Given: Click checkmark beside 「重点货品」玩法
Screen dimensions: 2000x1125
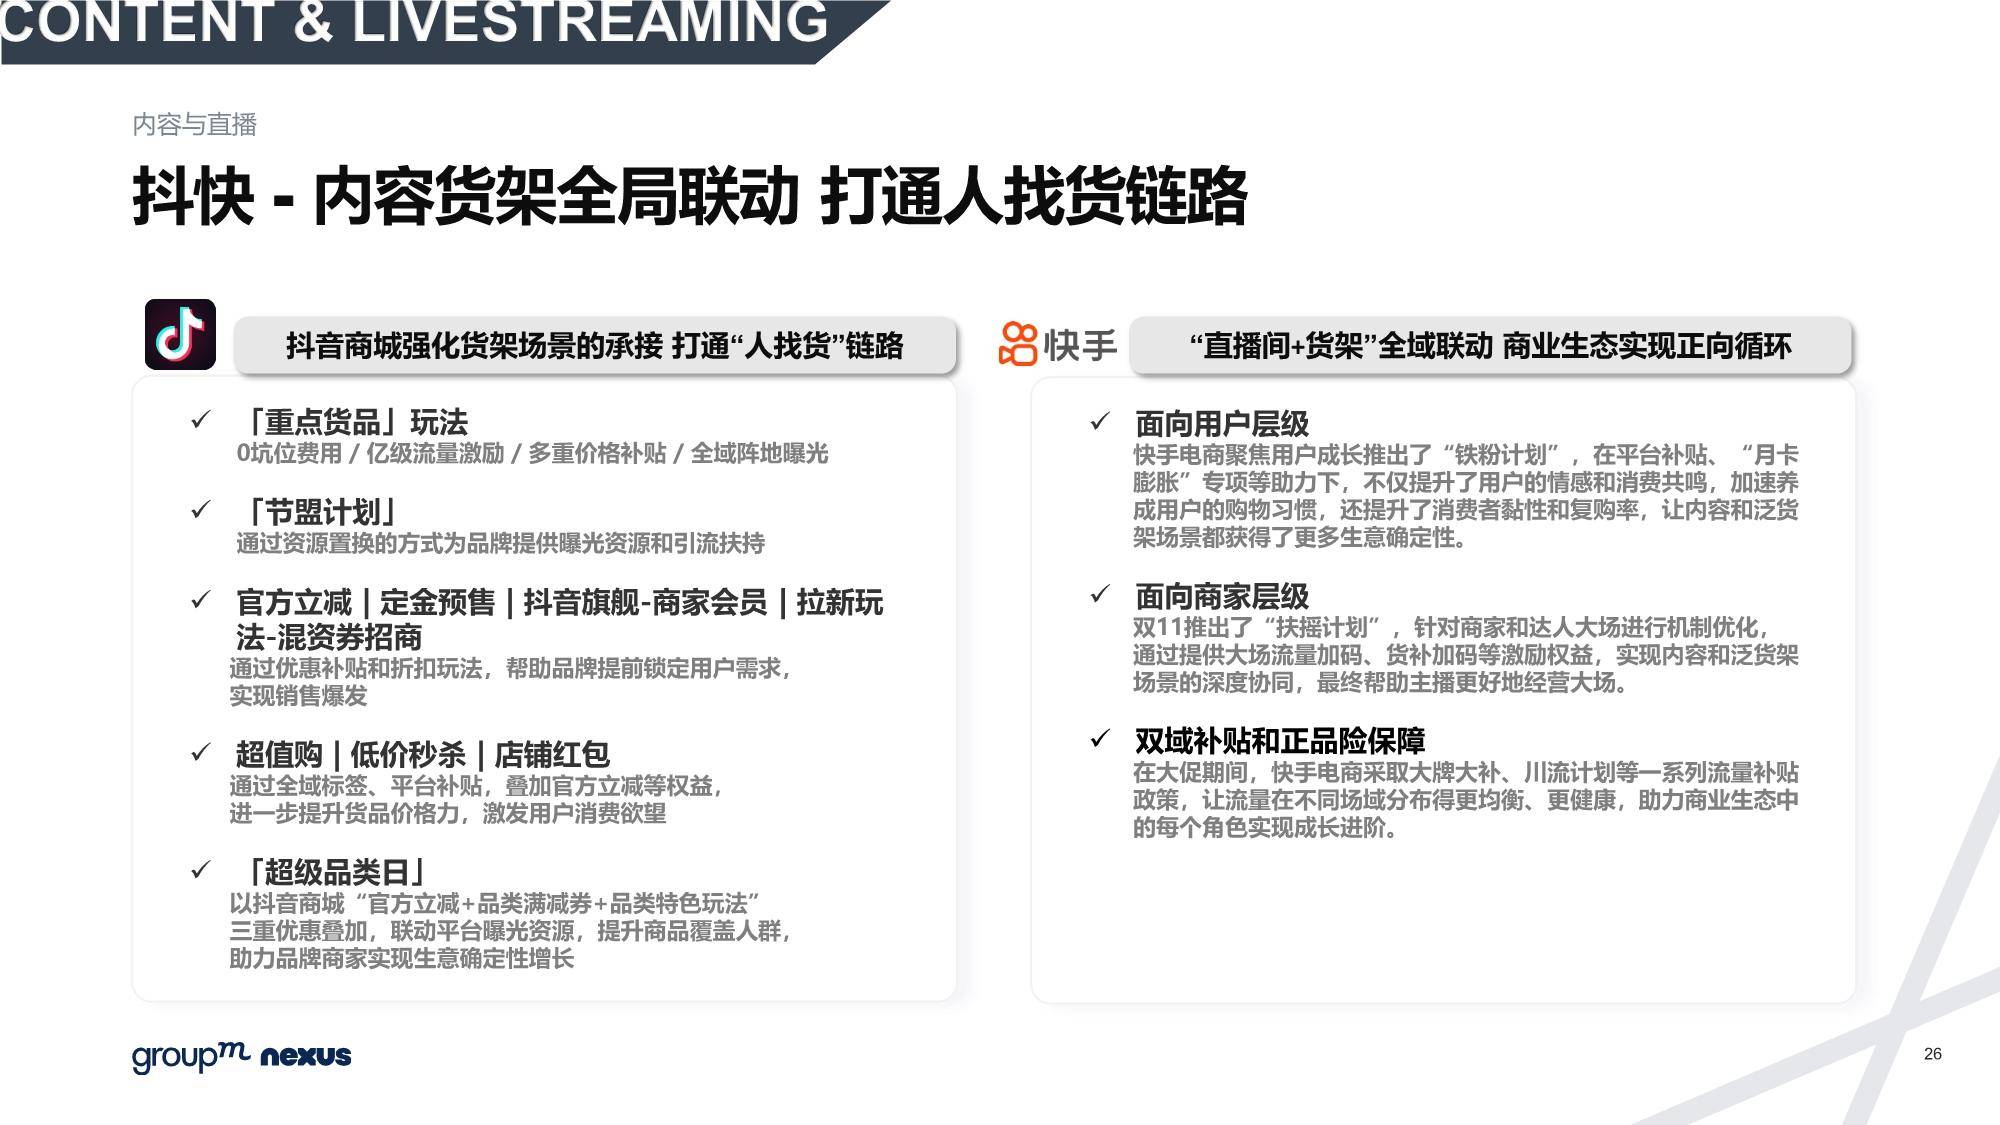Looking at the screenshot, I should (201, 420).
